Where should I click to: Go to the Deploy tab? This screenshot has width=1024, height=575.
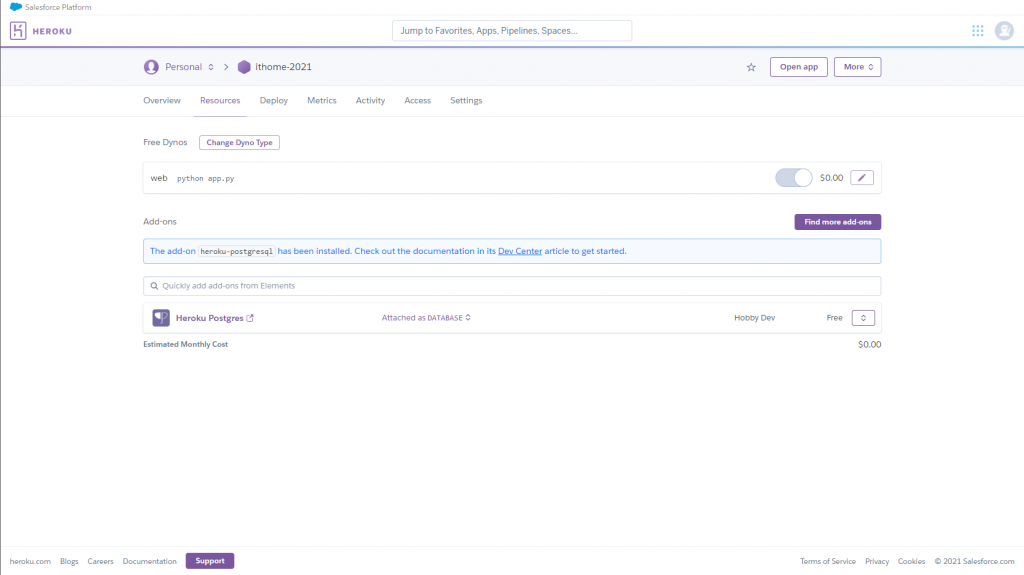coord(274,101)
